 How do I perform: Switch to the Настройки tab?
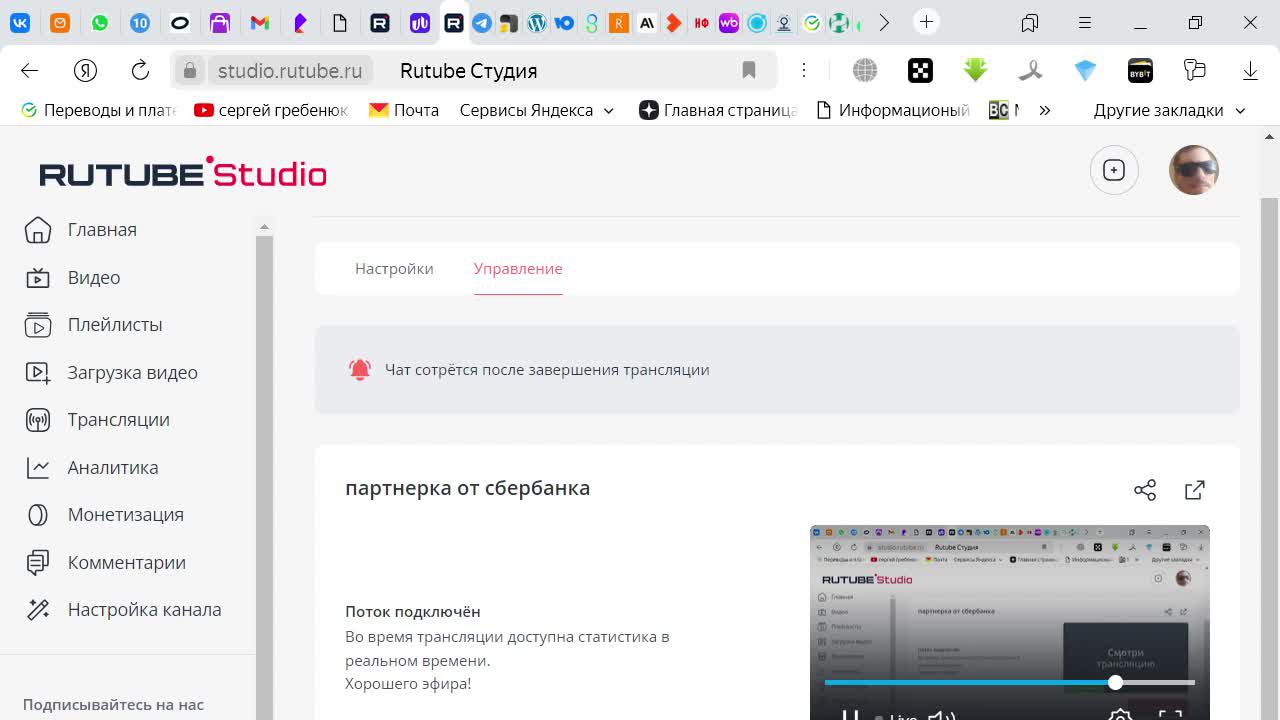pyautogui.click(x=394, y=269)
